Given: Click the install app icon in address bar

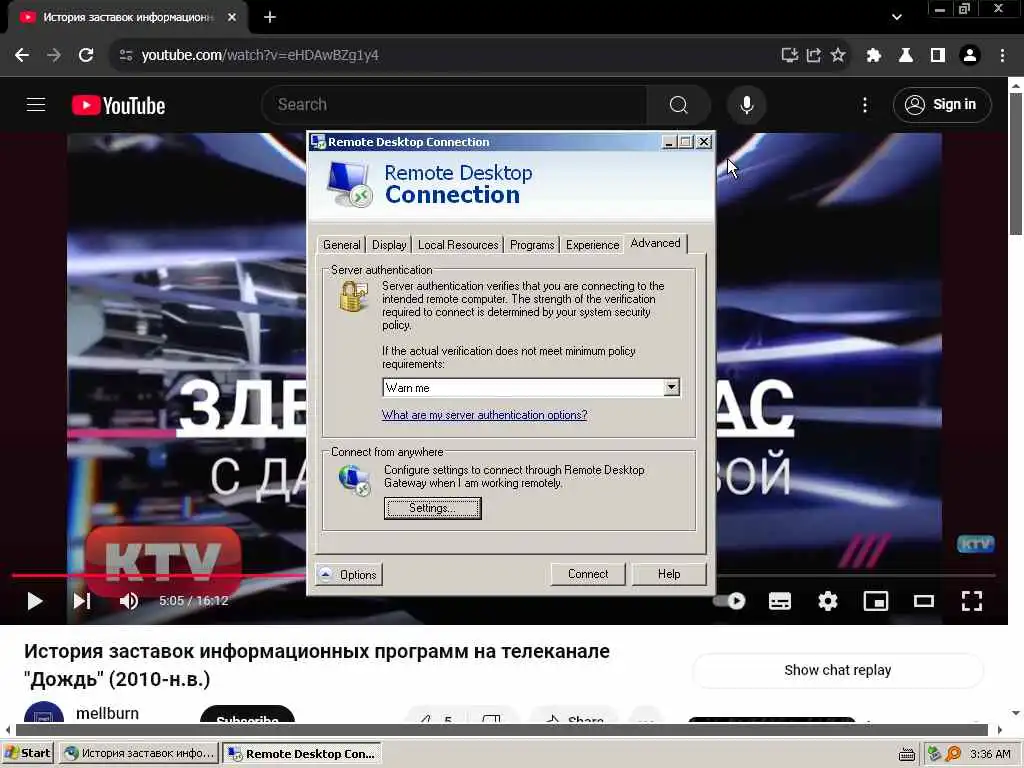Looking at the screenshot, I should click(790, 55).
